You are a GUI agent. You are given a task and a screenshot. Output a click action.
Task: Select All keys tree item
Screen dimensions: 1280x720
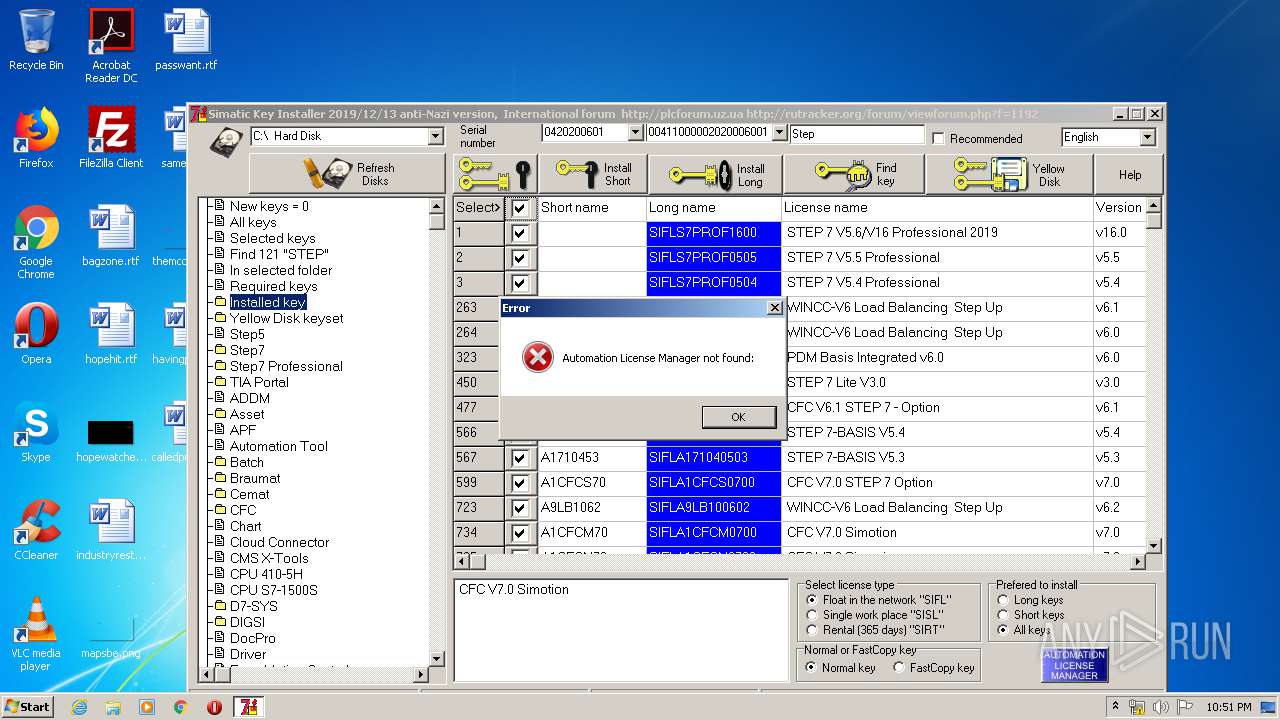click(253, 222)
